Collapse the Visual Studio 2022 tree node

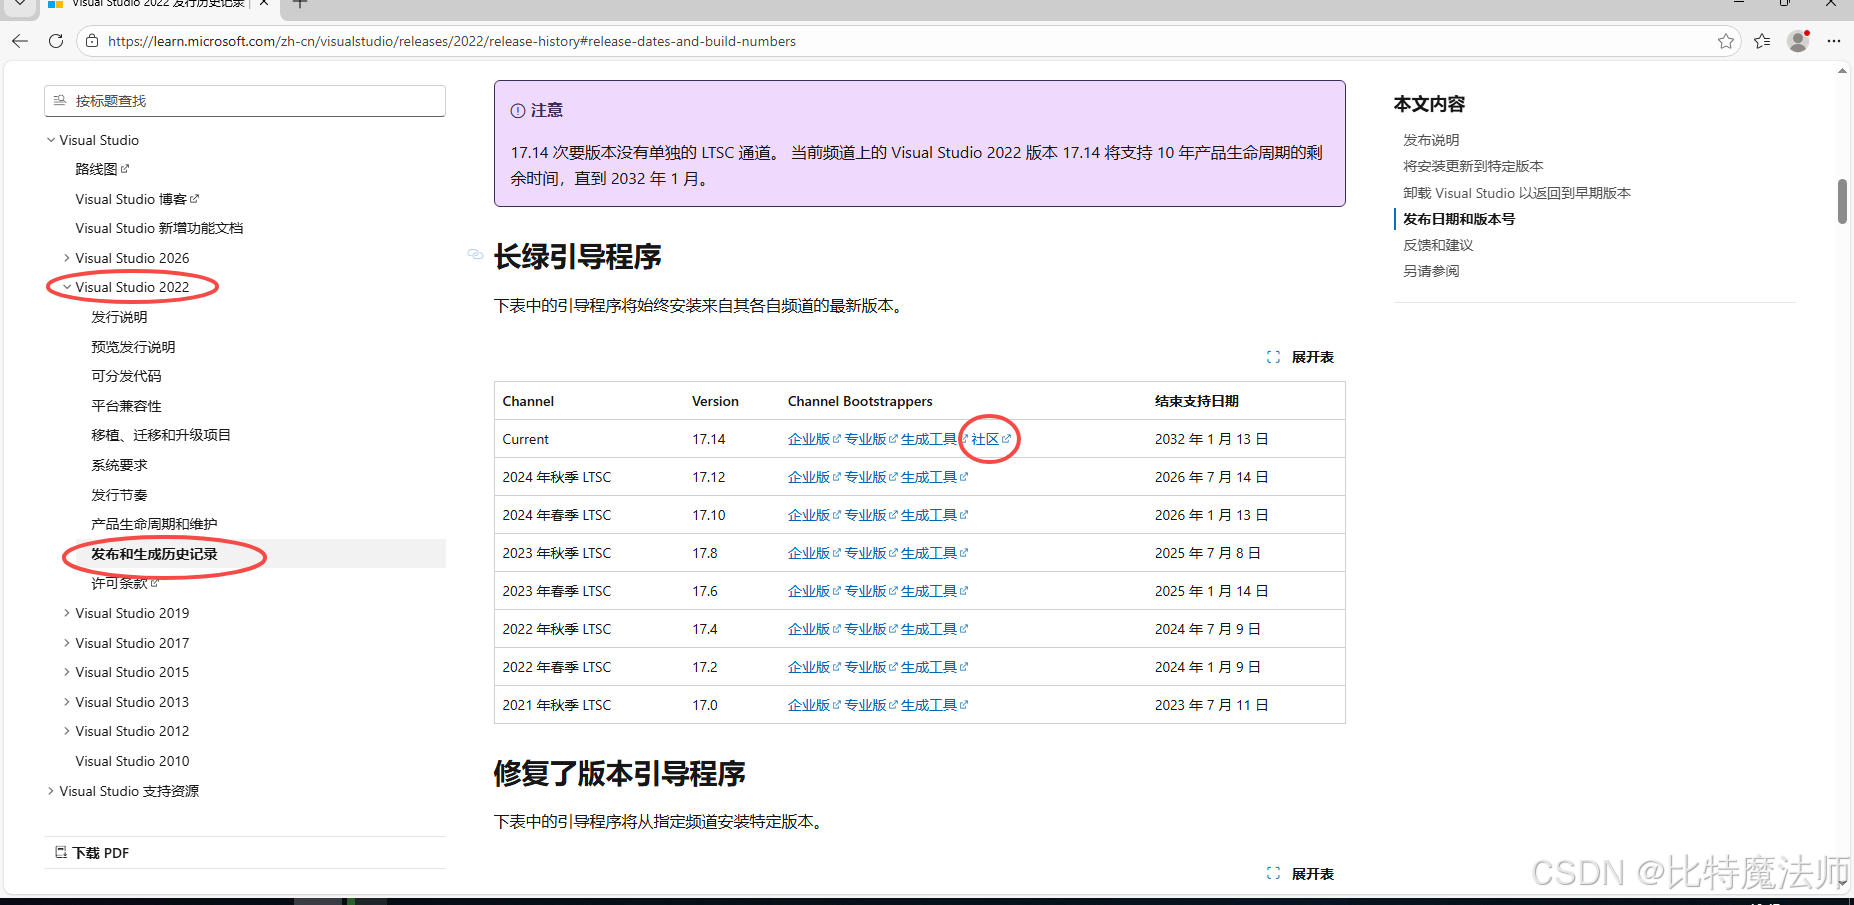pos(67,287)
